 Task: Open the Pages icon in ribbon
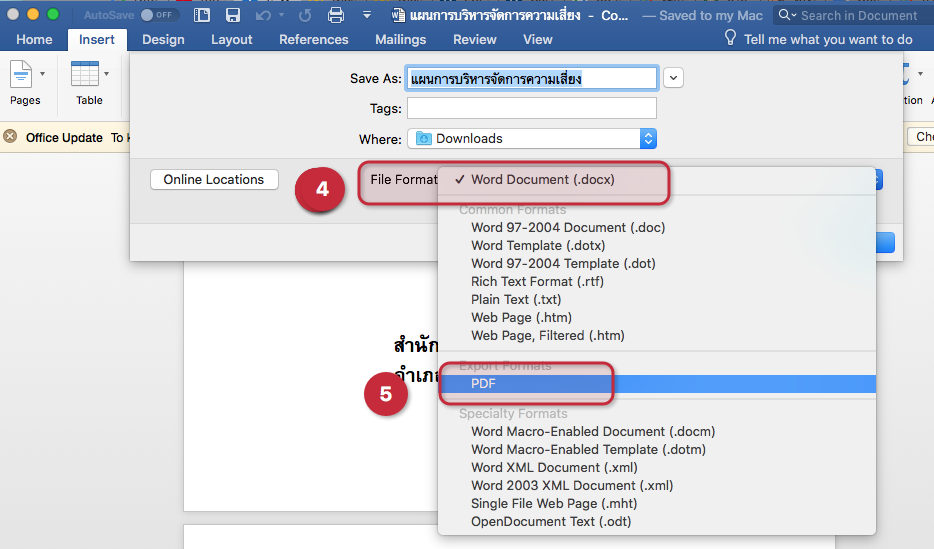pyautogui.click(x=25, y=82)
